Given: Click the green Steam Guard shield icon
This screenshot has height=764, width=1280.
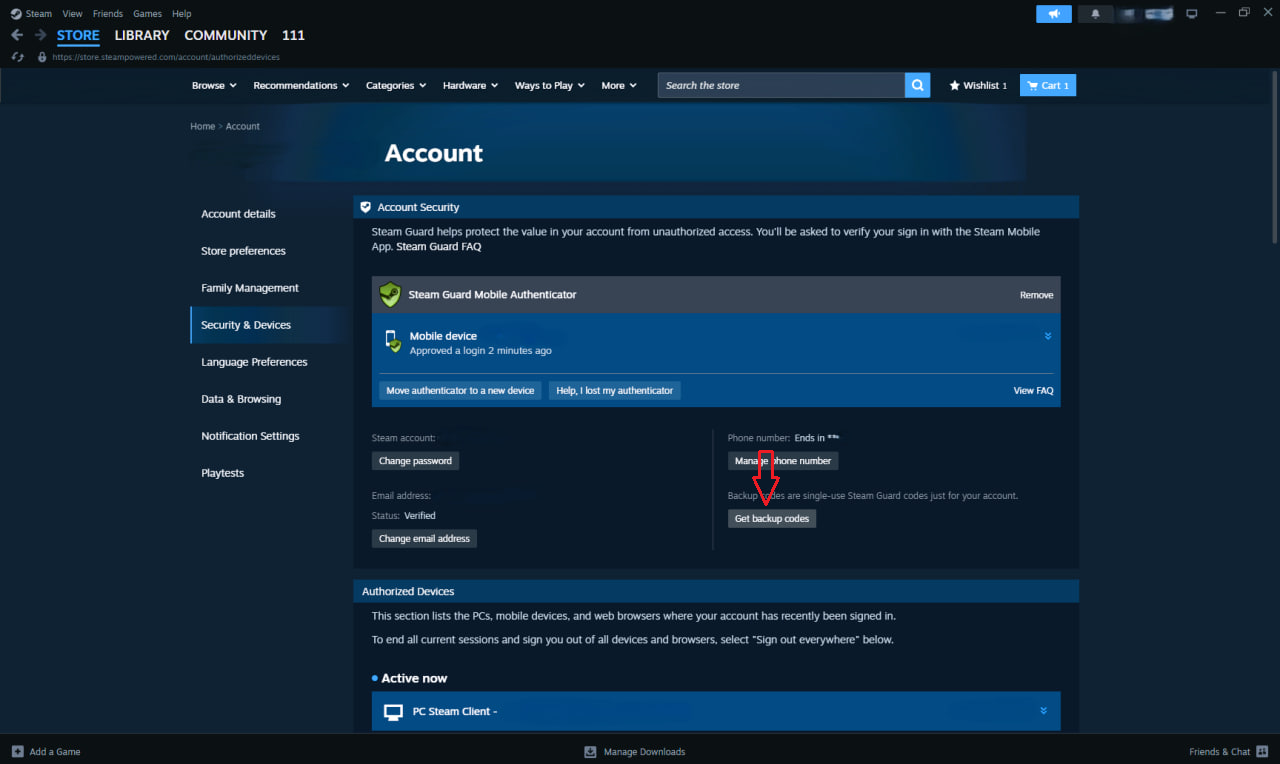Looking at the screenshot, I should 390,295.
